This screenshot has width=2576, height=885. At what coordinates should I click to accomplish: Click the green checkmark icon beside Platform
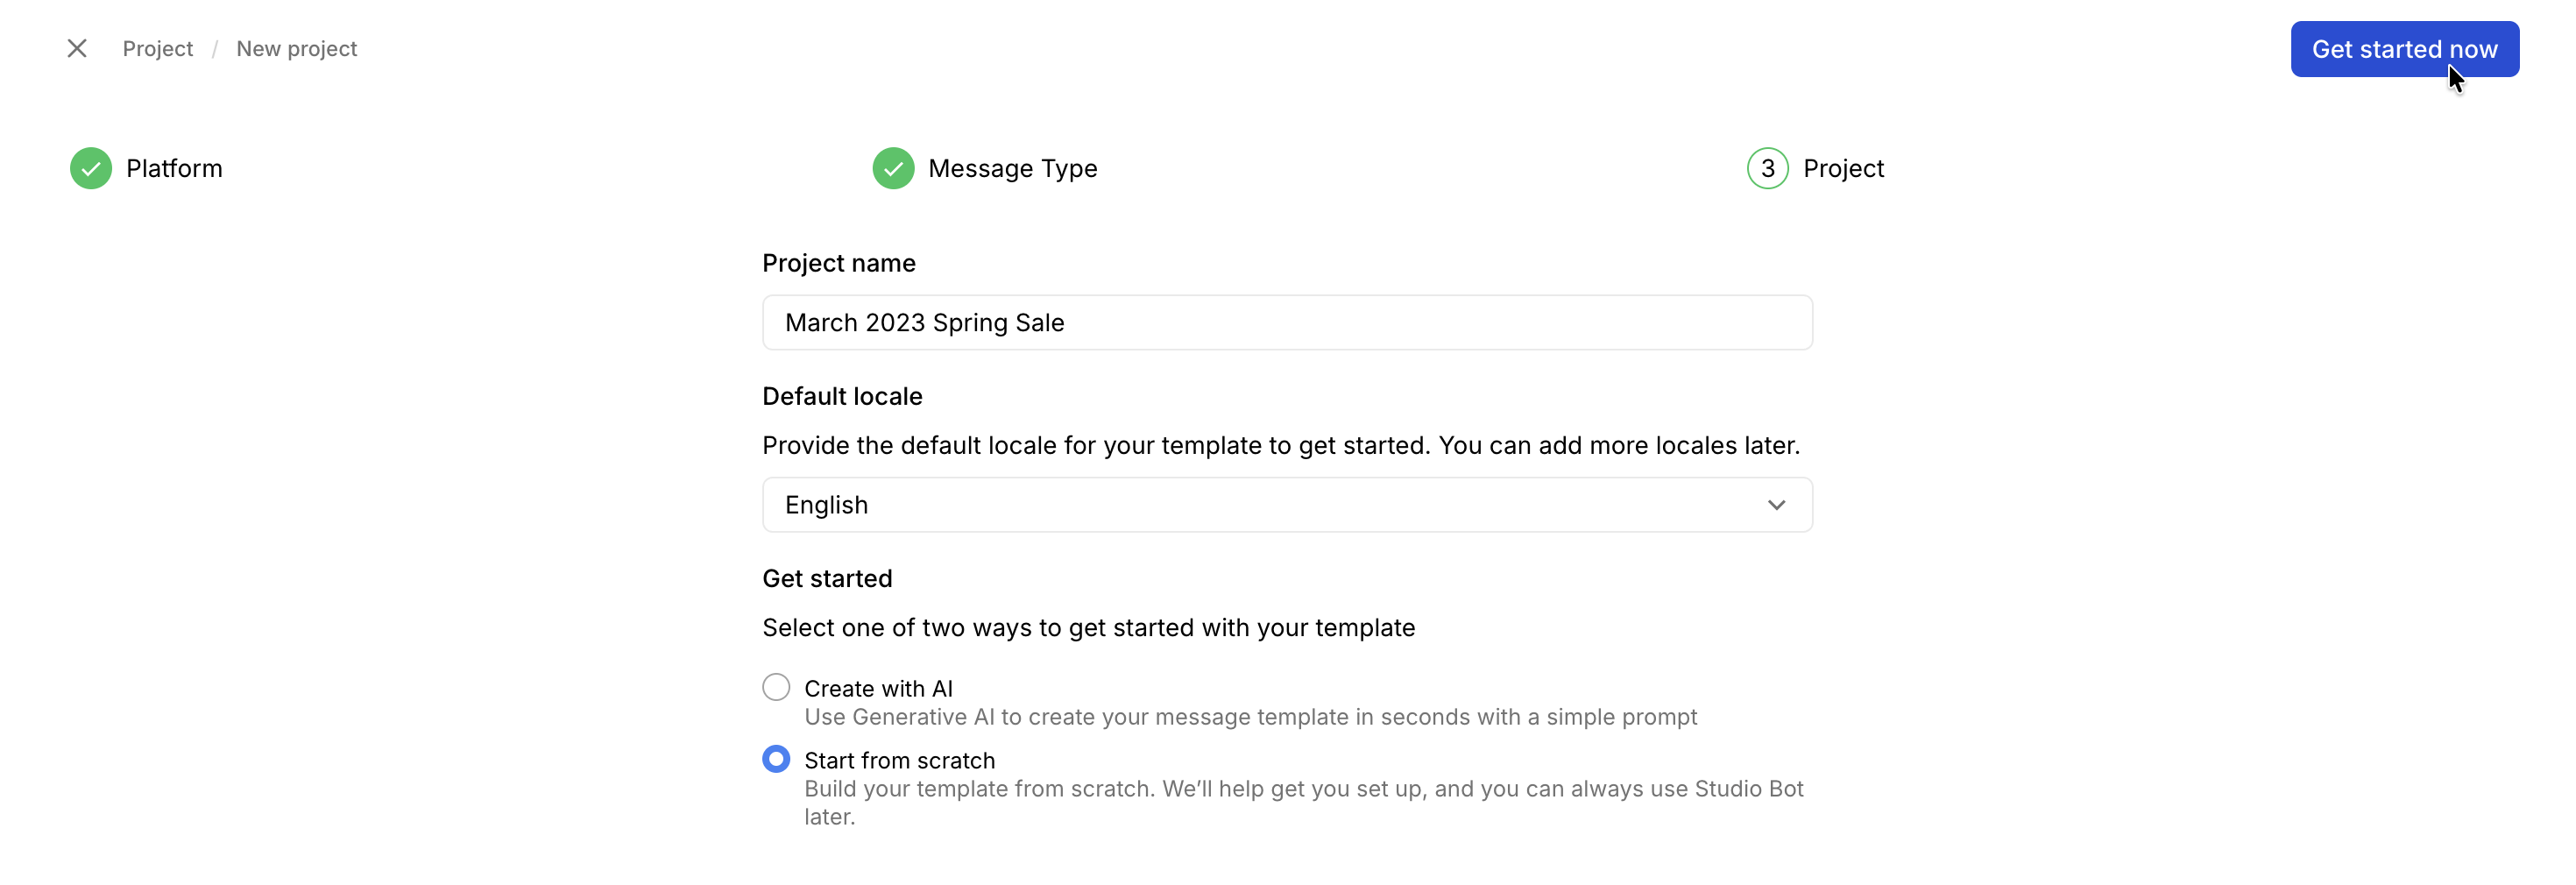(91, 168)
